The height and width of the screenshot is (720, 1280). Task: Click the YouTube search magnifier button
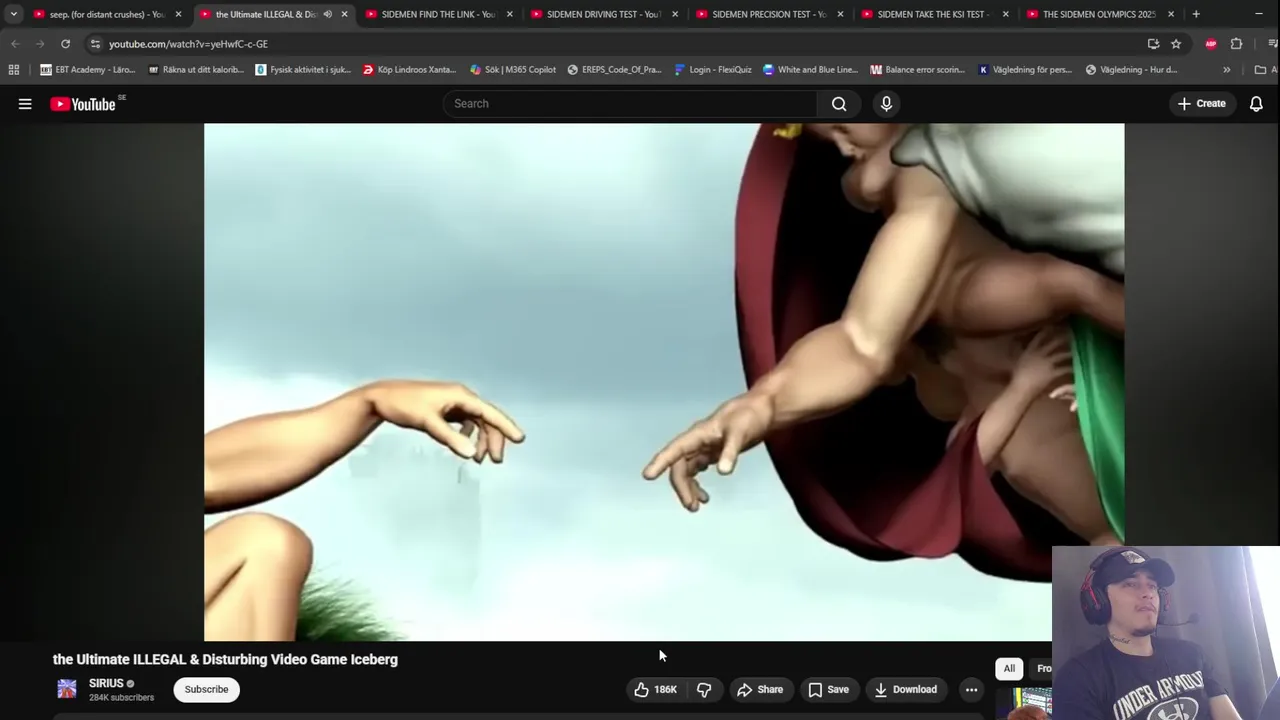[x=839, y=104]
